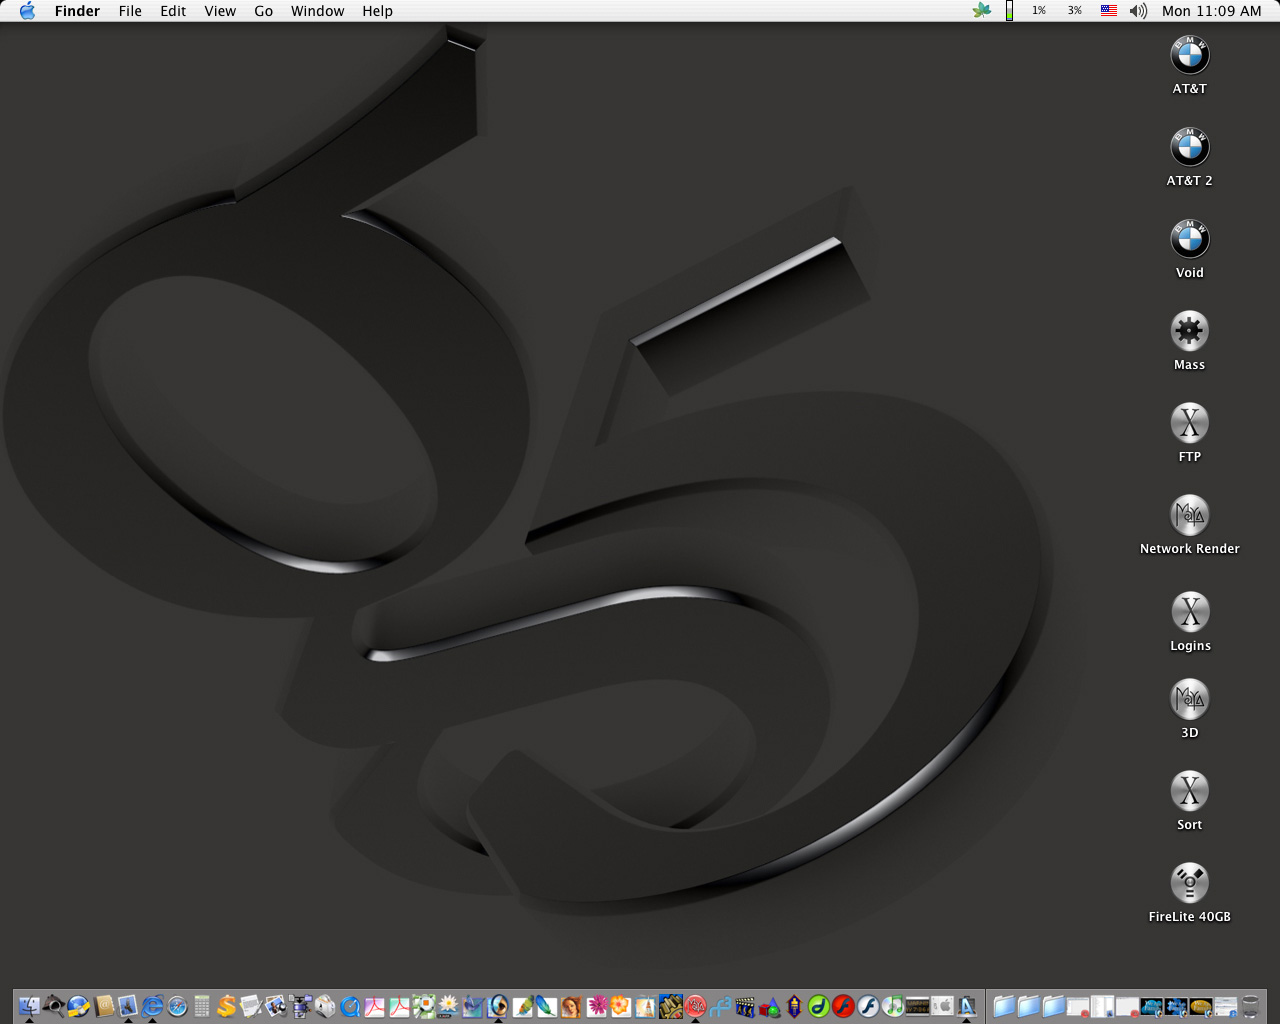Open the Edit menu
Viewport: 1280px width, 1024px height.
pos(173,11)
